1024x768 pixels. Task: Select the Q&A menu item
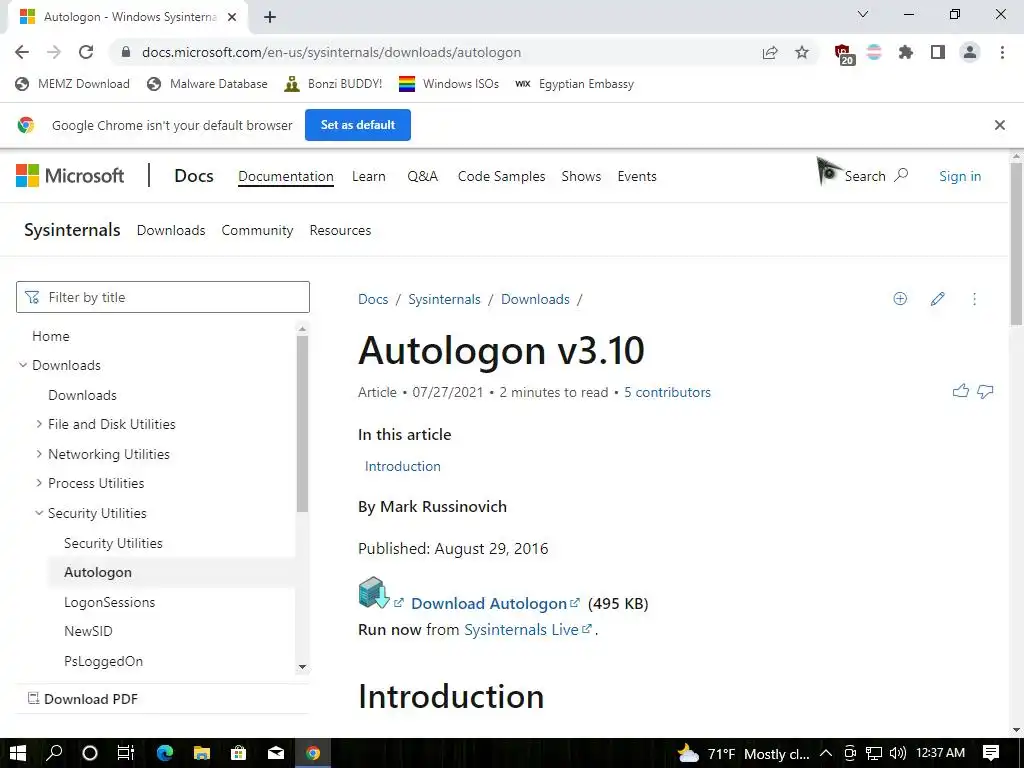pos(423,176)
